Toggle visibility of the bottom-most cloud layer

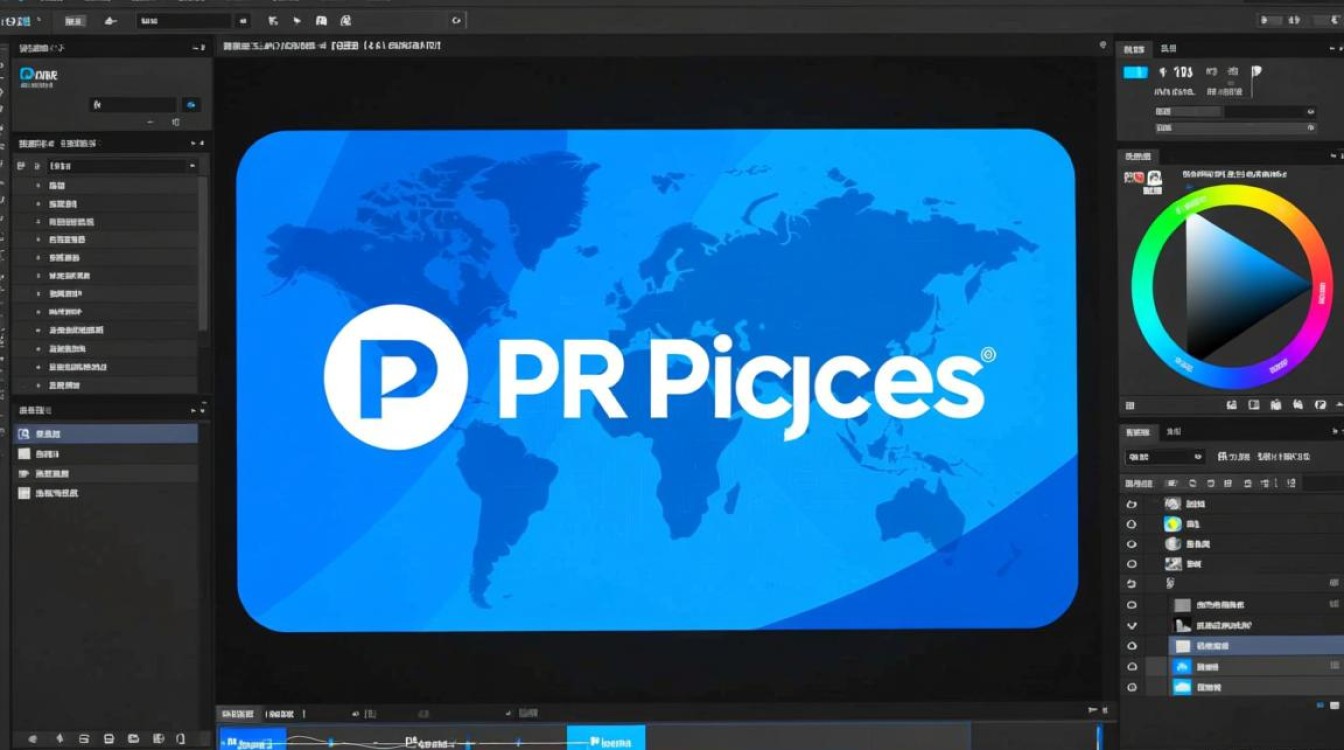pos(1132,687)
